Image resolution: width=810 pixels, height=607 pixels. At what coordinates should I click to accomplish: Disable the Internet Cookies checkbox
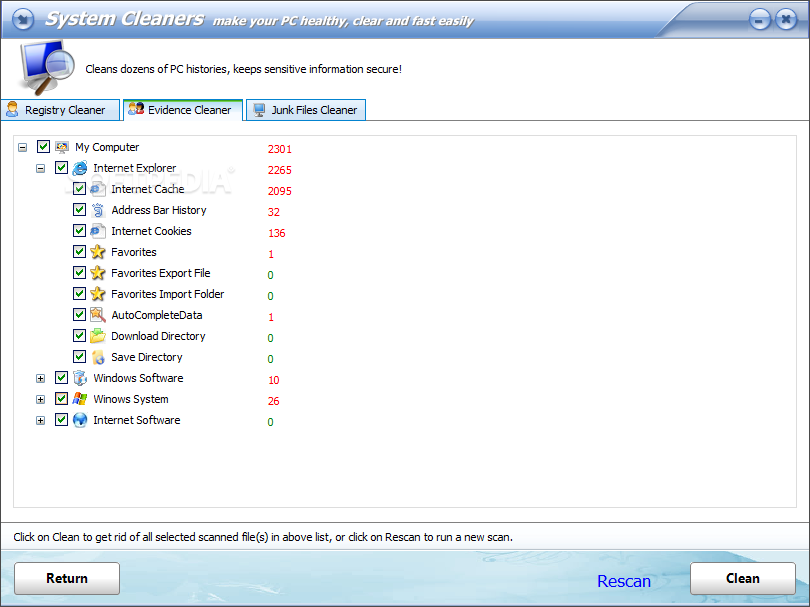[79, 230]
